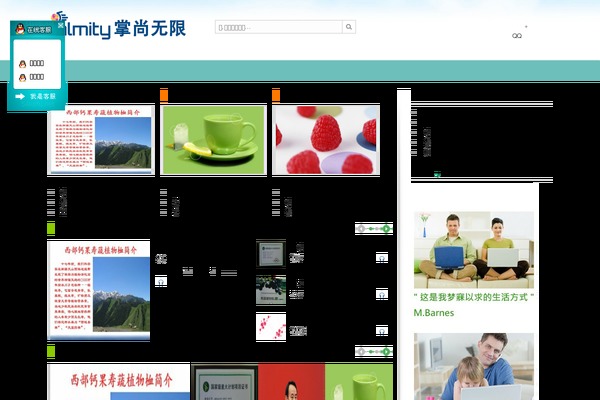Click the headphone icon in the grapes row
Screen dimensions: 600x400
(x=382, y=294)
